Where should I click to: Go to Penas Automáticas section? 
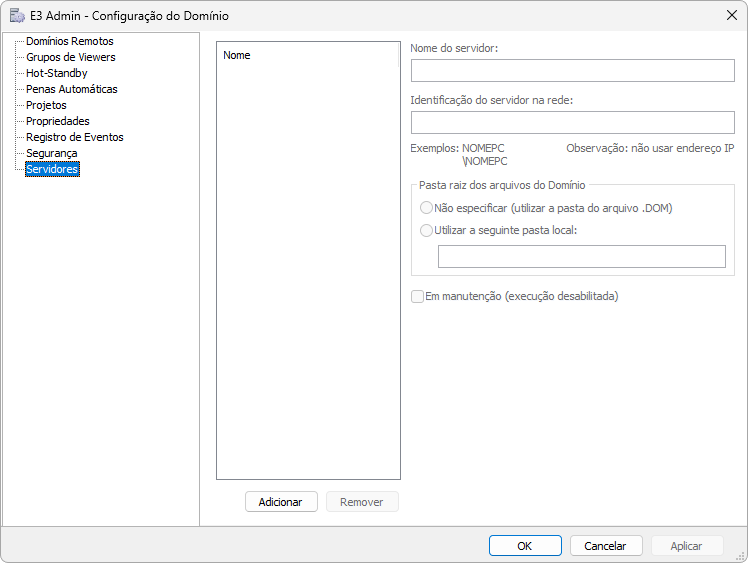point(71,89)
